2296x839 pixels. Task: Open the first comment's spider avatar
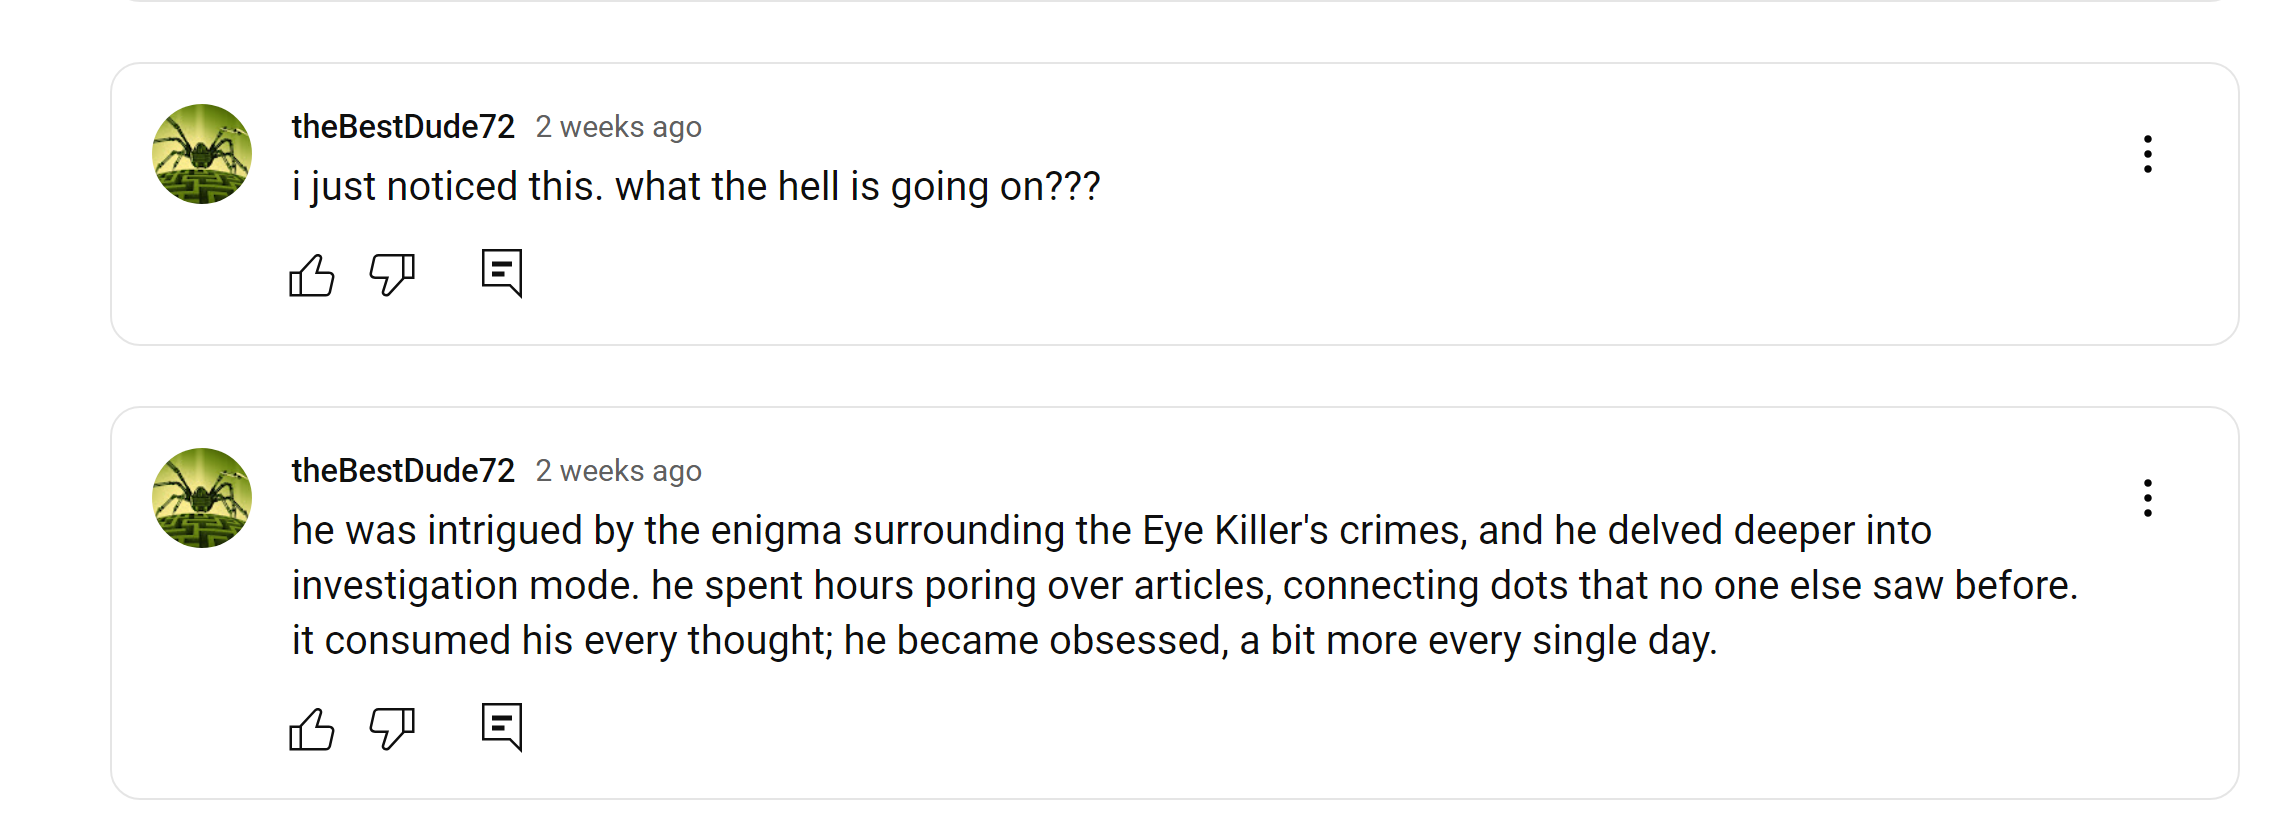[202, 154]
